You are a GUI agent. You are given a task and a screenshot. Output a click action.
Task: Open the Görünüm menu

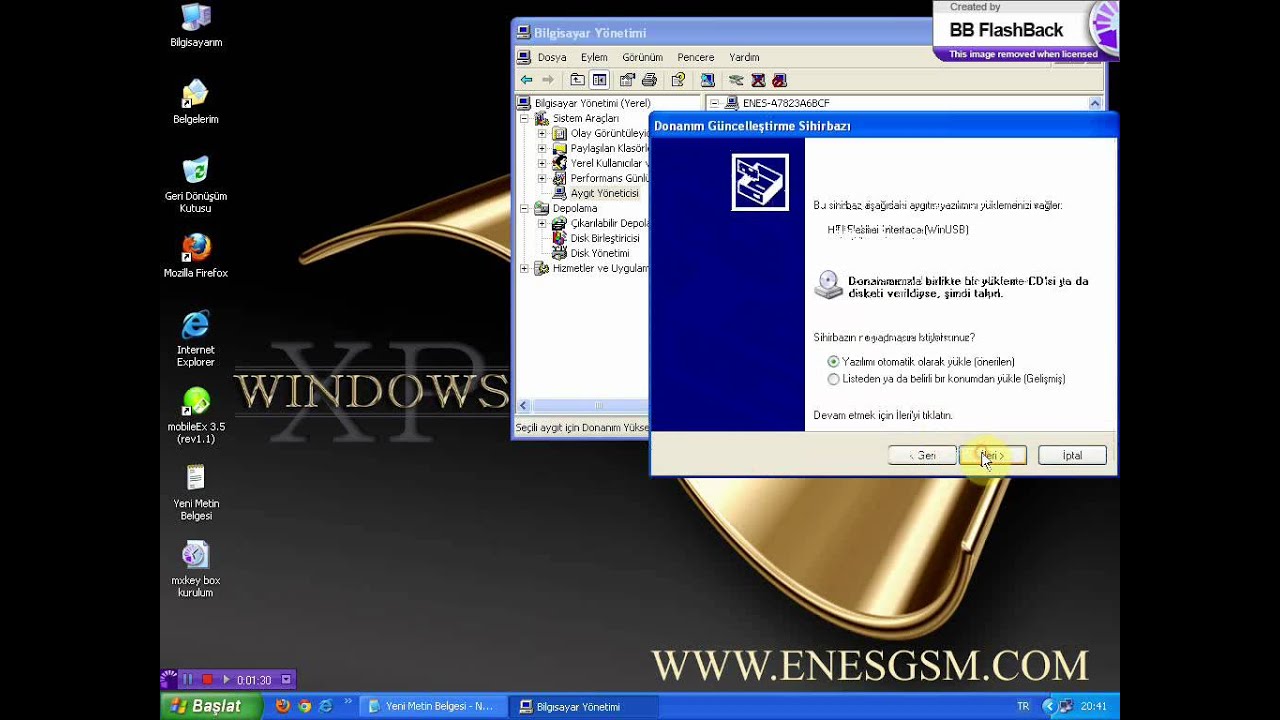pos(643,57)
